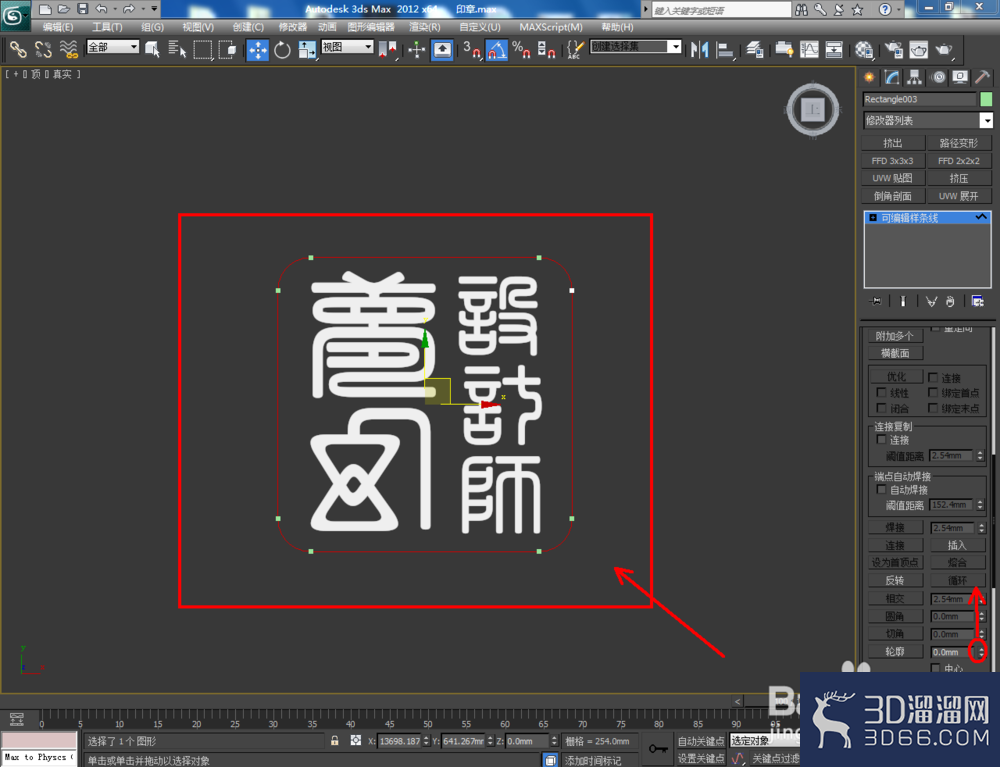Expand the 可编辑样条线 stack entry
The image size is (1000, 767).
click(873, 218)
